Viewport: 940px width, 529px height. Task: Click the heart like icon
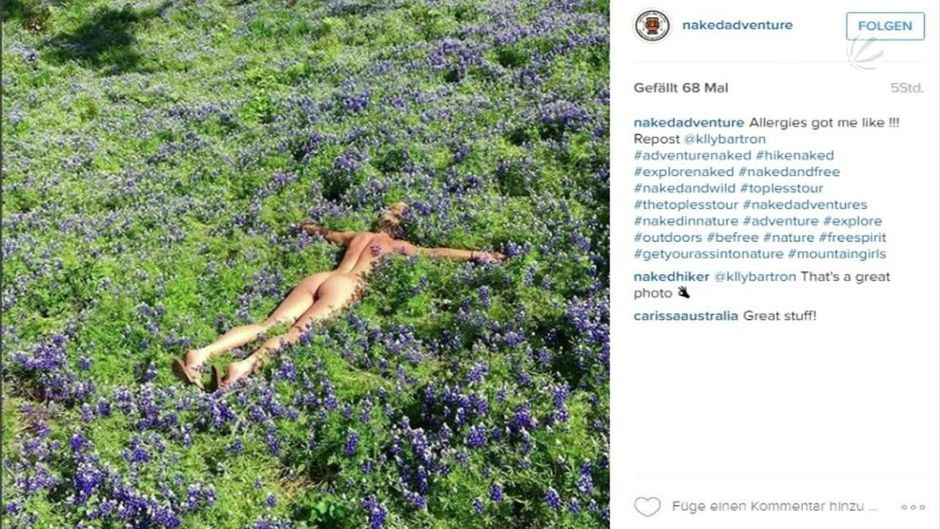pos(647,507)
